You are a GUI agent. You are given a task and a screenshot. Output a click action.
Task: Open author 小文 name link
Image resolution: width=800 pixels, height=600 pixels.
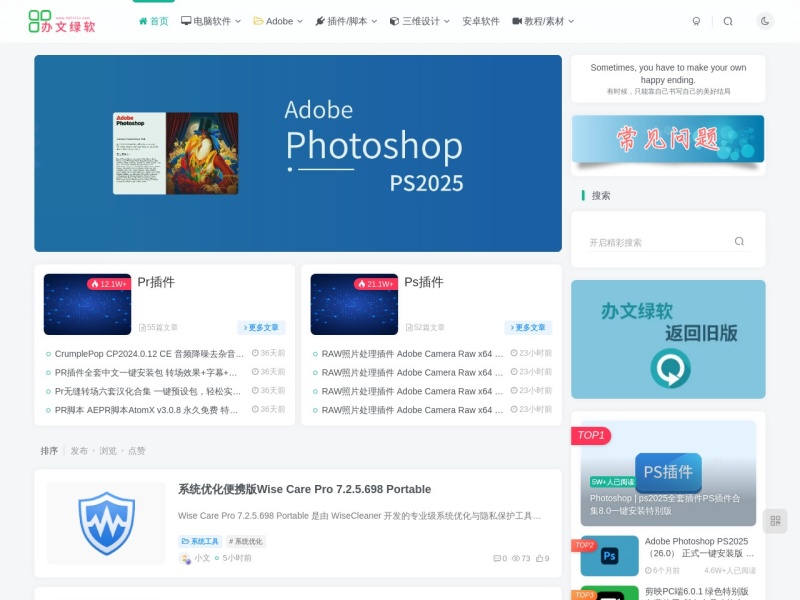202,558
